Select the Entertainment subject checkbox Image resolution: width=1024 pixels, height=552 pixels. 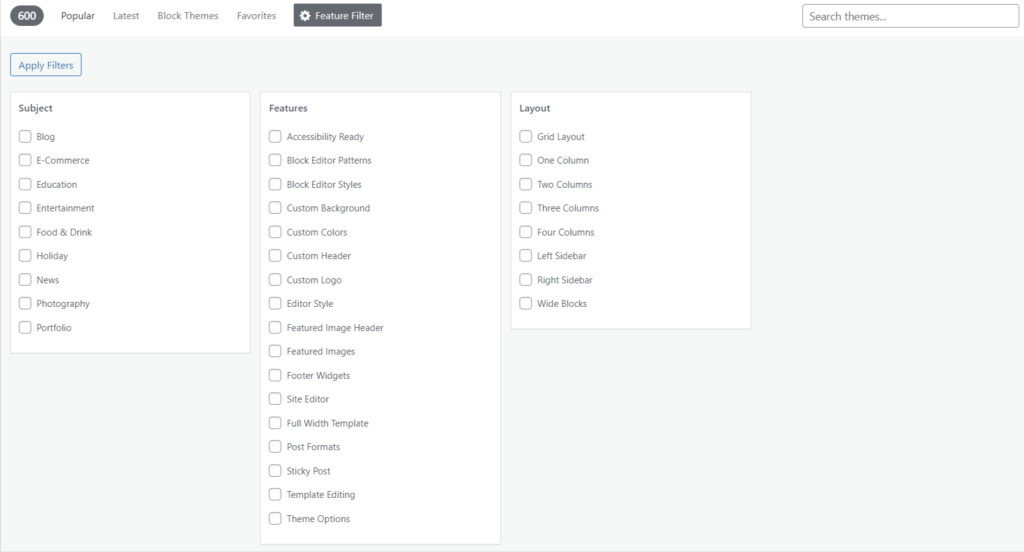coord(25,208)
